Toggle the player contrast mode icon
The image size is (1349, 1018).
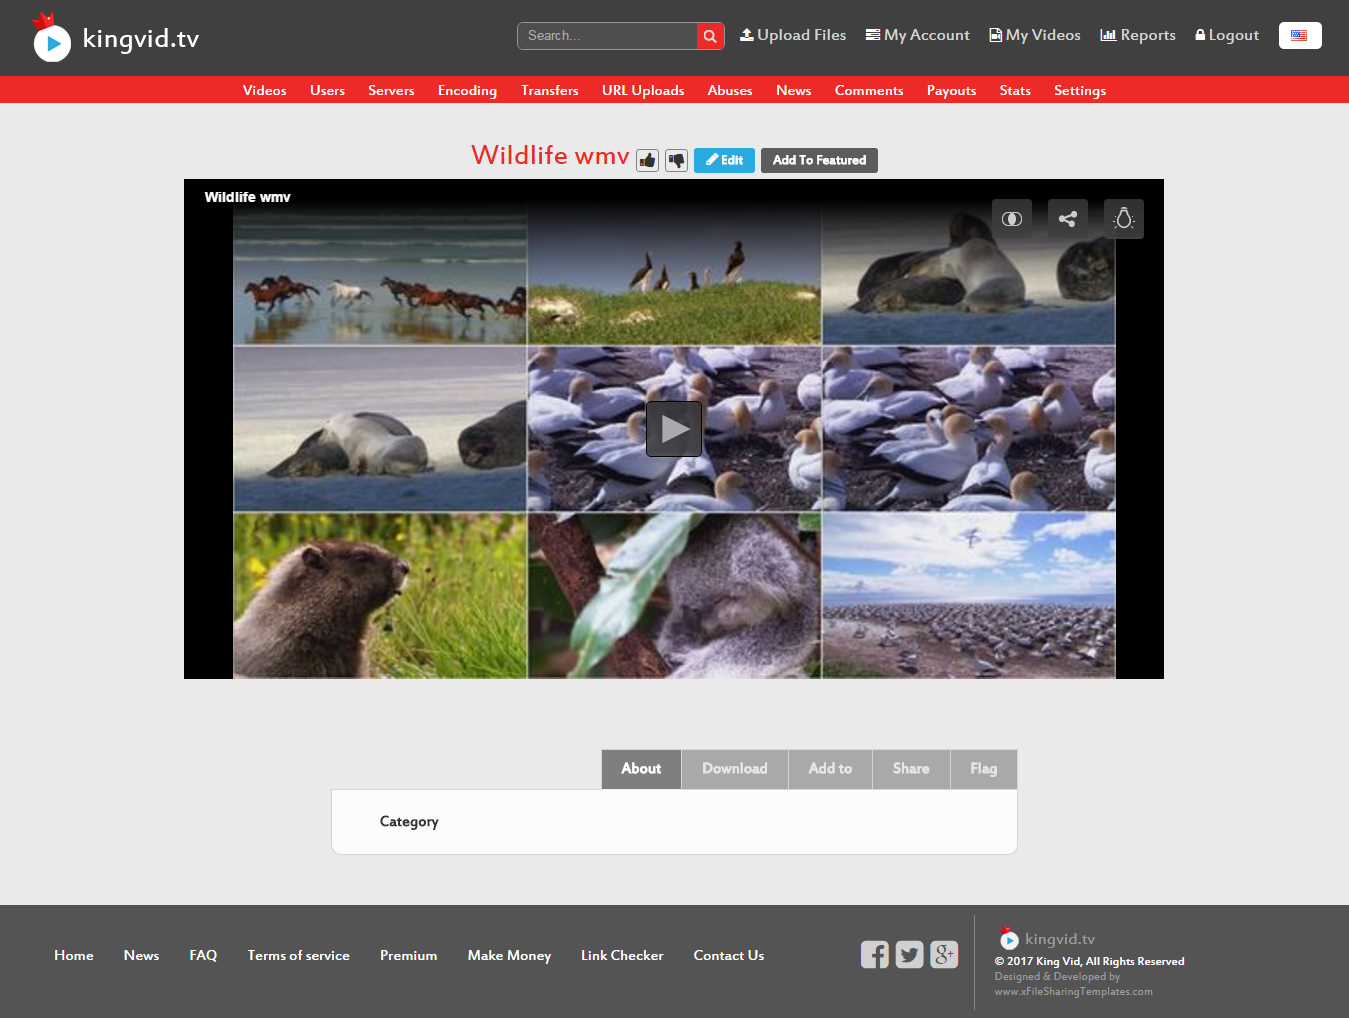click(x=1012, y=219)
